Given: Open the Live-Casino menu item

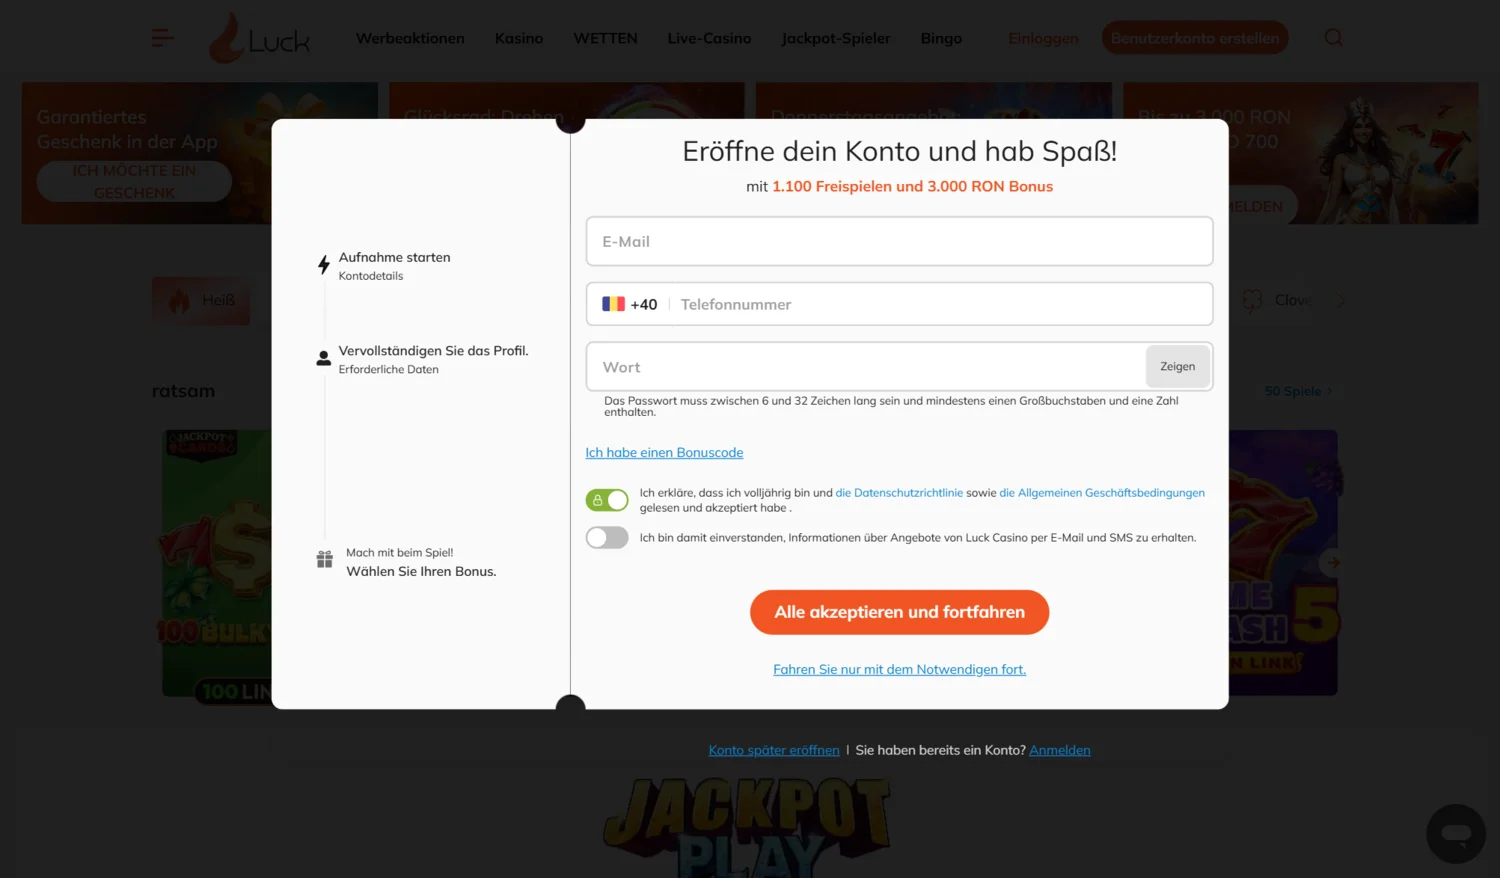Looking at the screenshot, I should (709, 38).
